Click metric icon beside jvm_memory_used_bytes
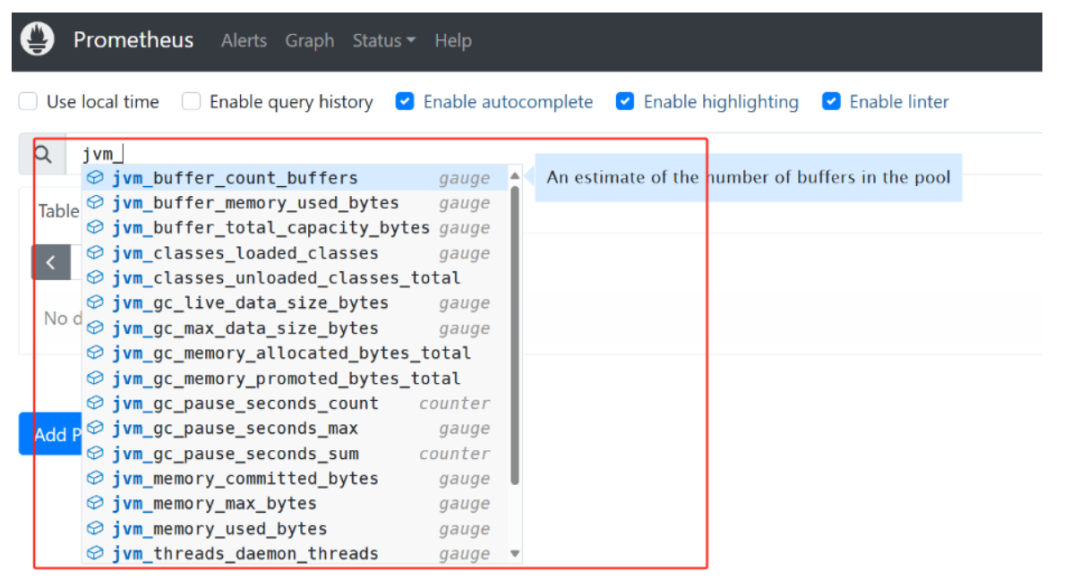 click(95, 528)
